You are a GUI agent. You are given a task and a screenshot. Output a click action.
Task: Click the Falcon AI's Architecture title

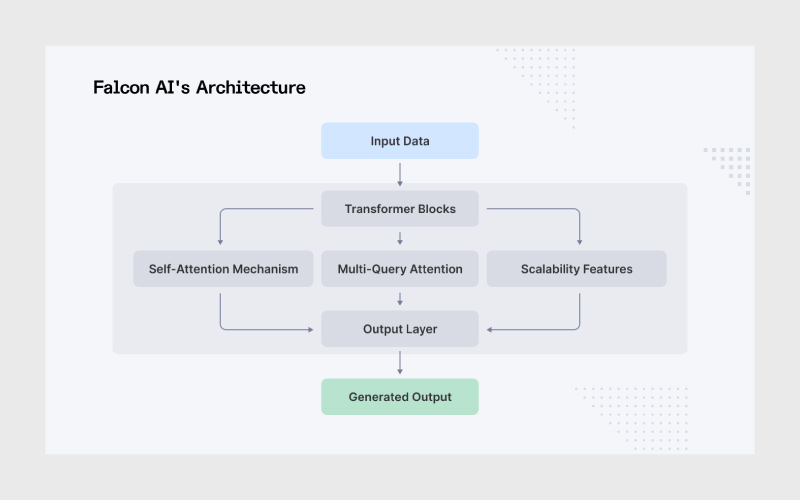tap(199, 87)
